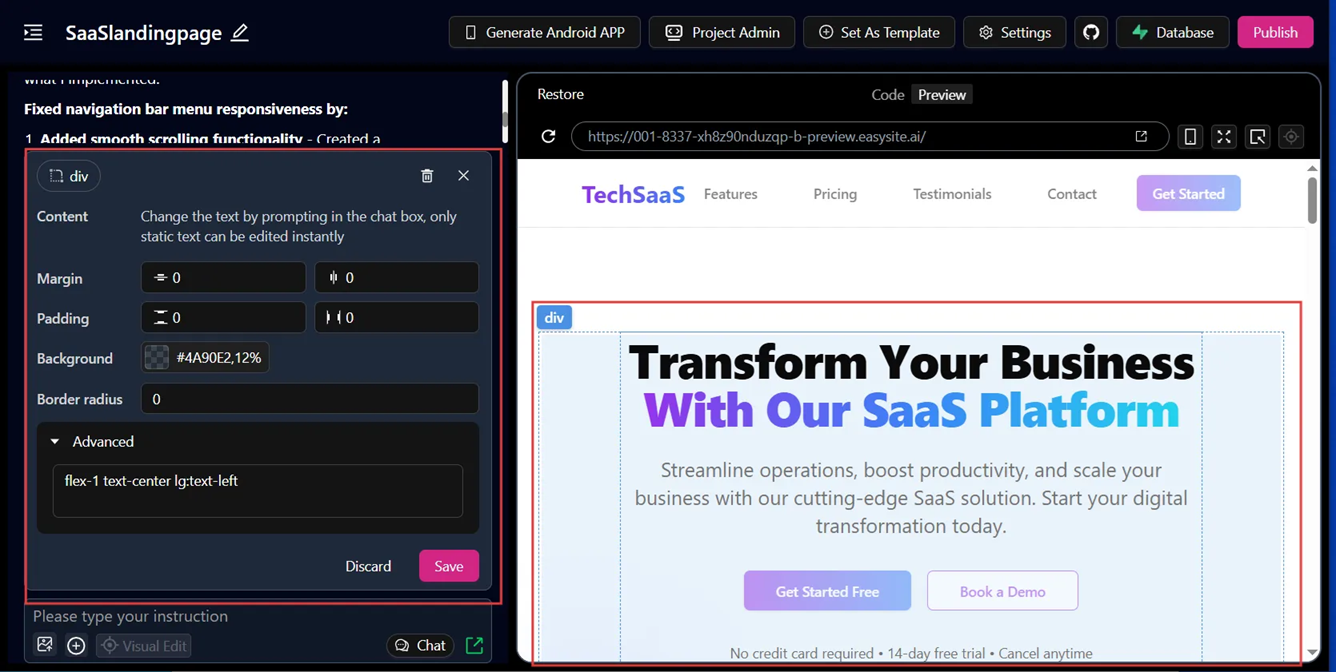
Task: Open preview URL in a new tab
Action: (1141, 136)
